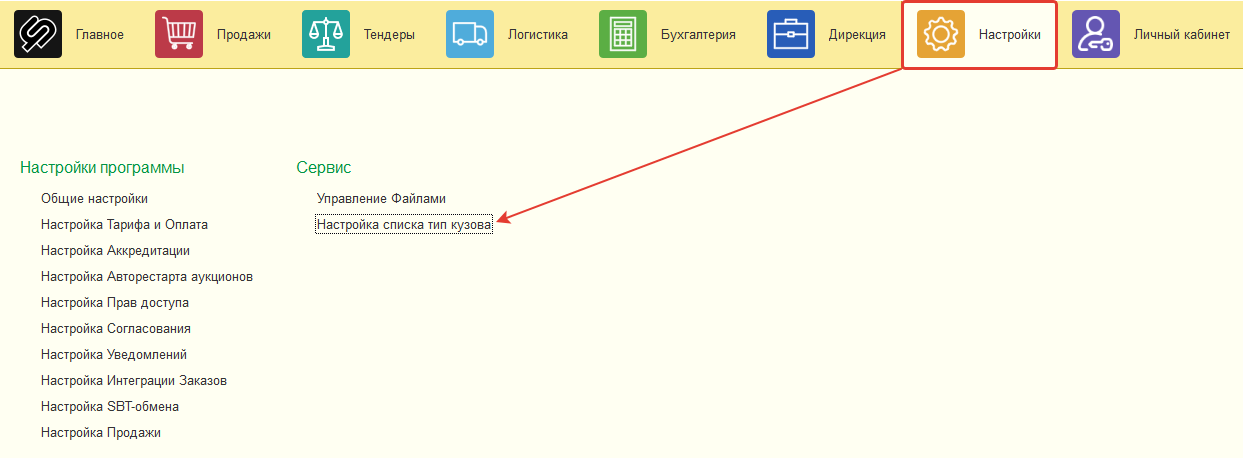Click the Настройки gear icon
Viewport: 1243px width, 458px height.
coord(941,34)
